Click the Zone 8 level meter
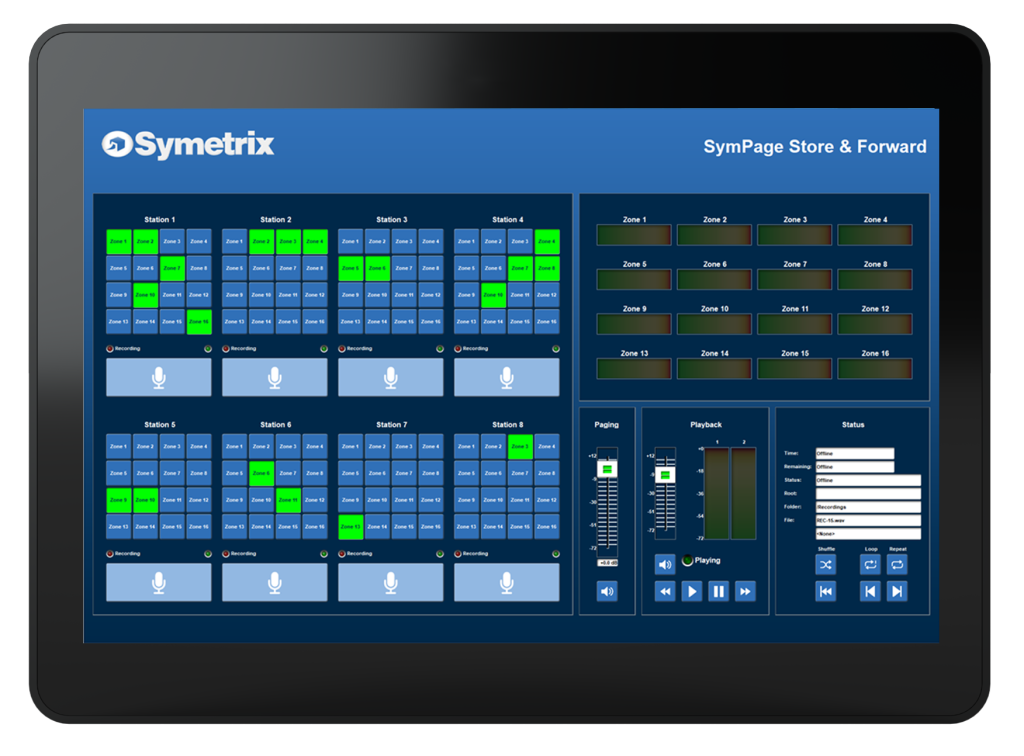Image resolution: width=1024 pixels, height=756 pixels. click(x=875, y=279)
